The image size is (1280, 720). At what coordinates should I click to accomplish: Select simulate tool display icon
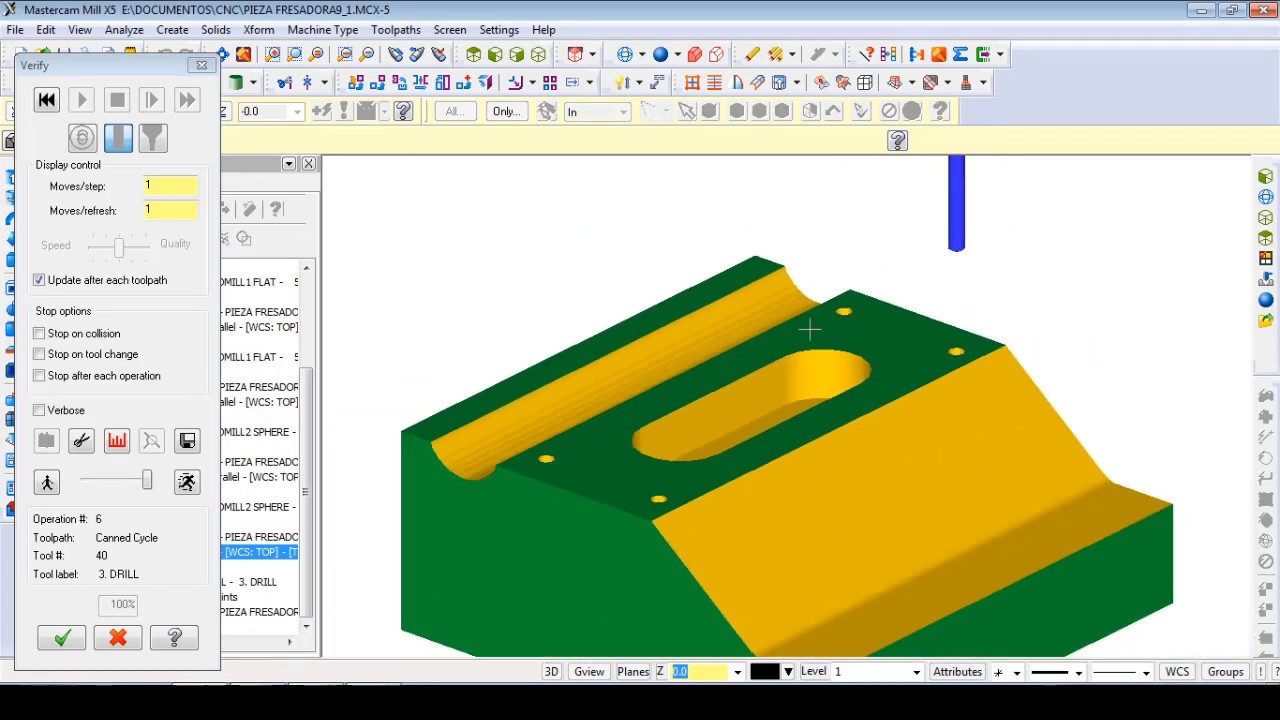point(118,138)
